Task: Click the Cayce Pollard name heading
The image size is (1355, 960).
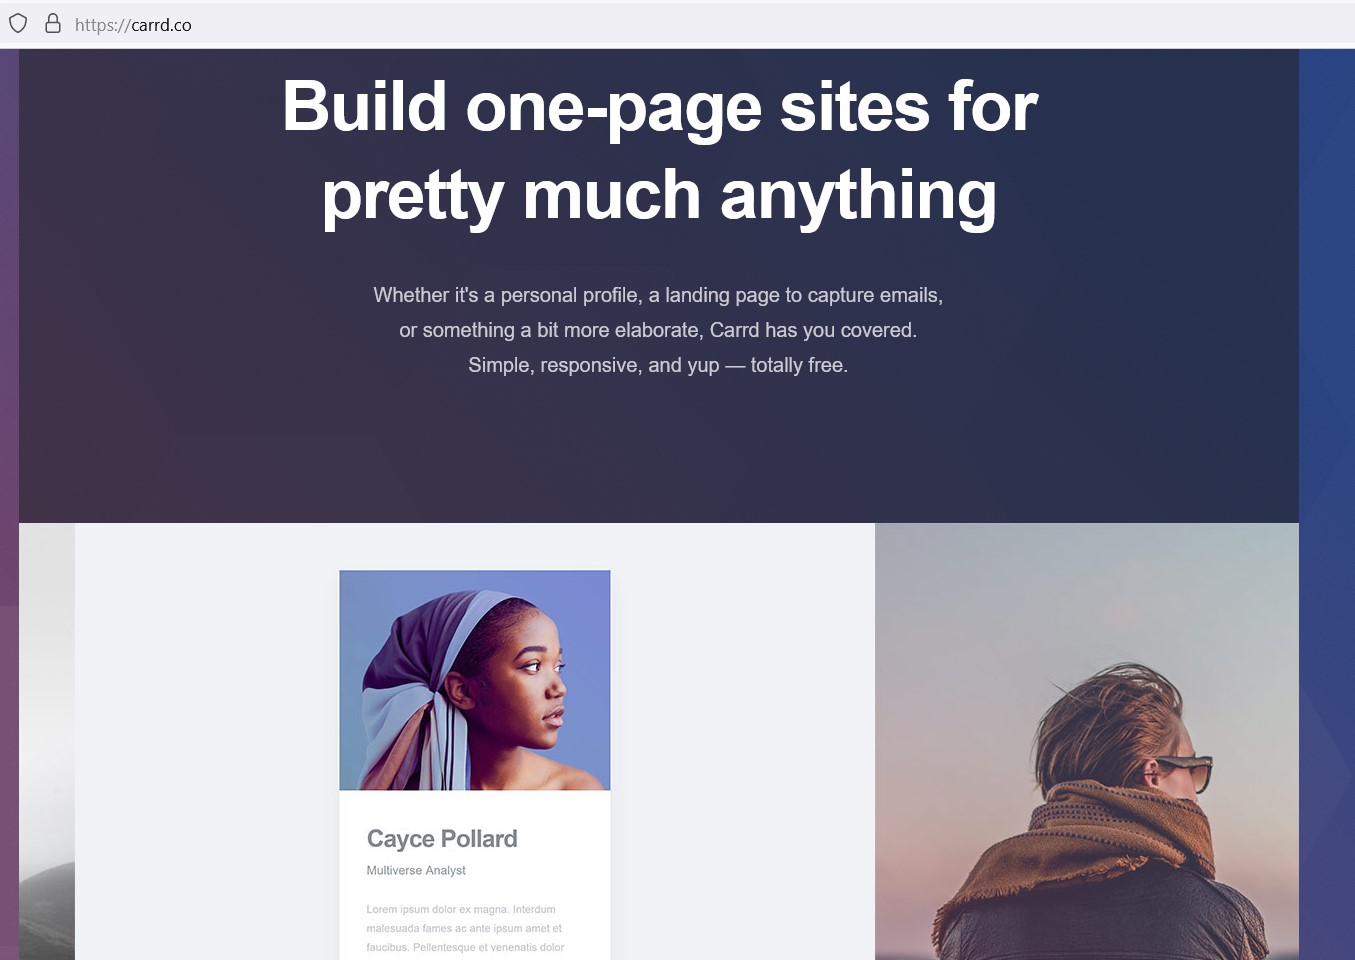Action: 442,838
